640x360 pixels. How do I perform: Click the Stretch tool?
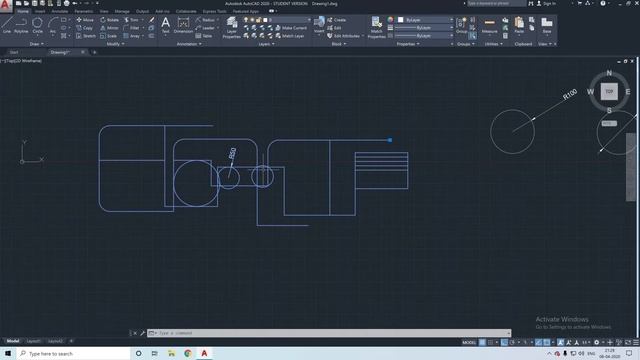[x=86, y=36]
